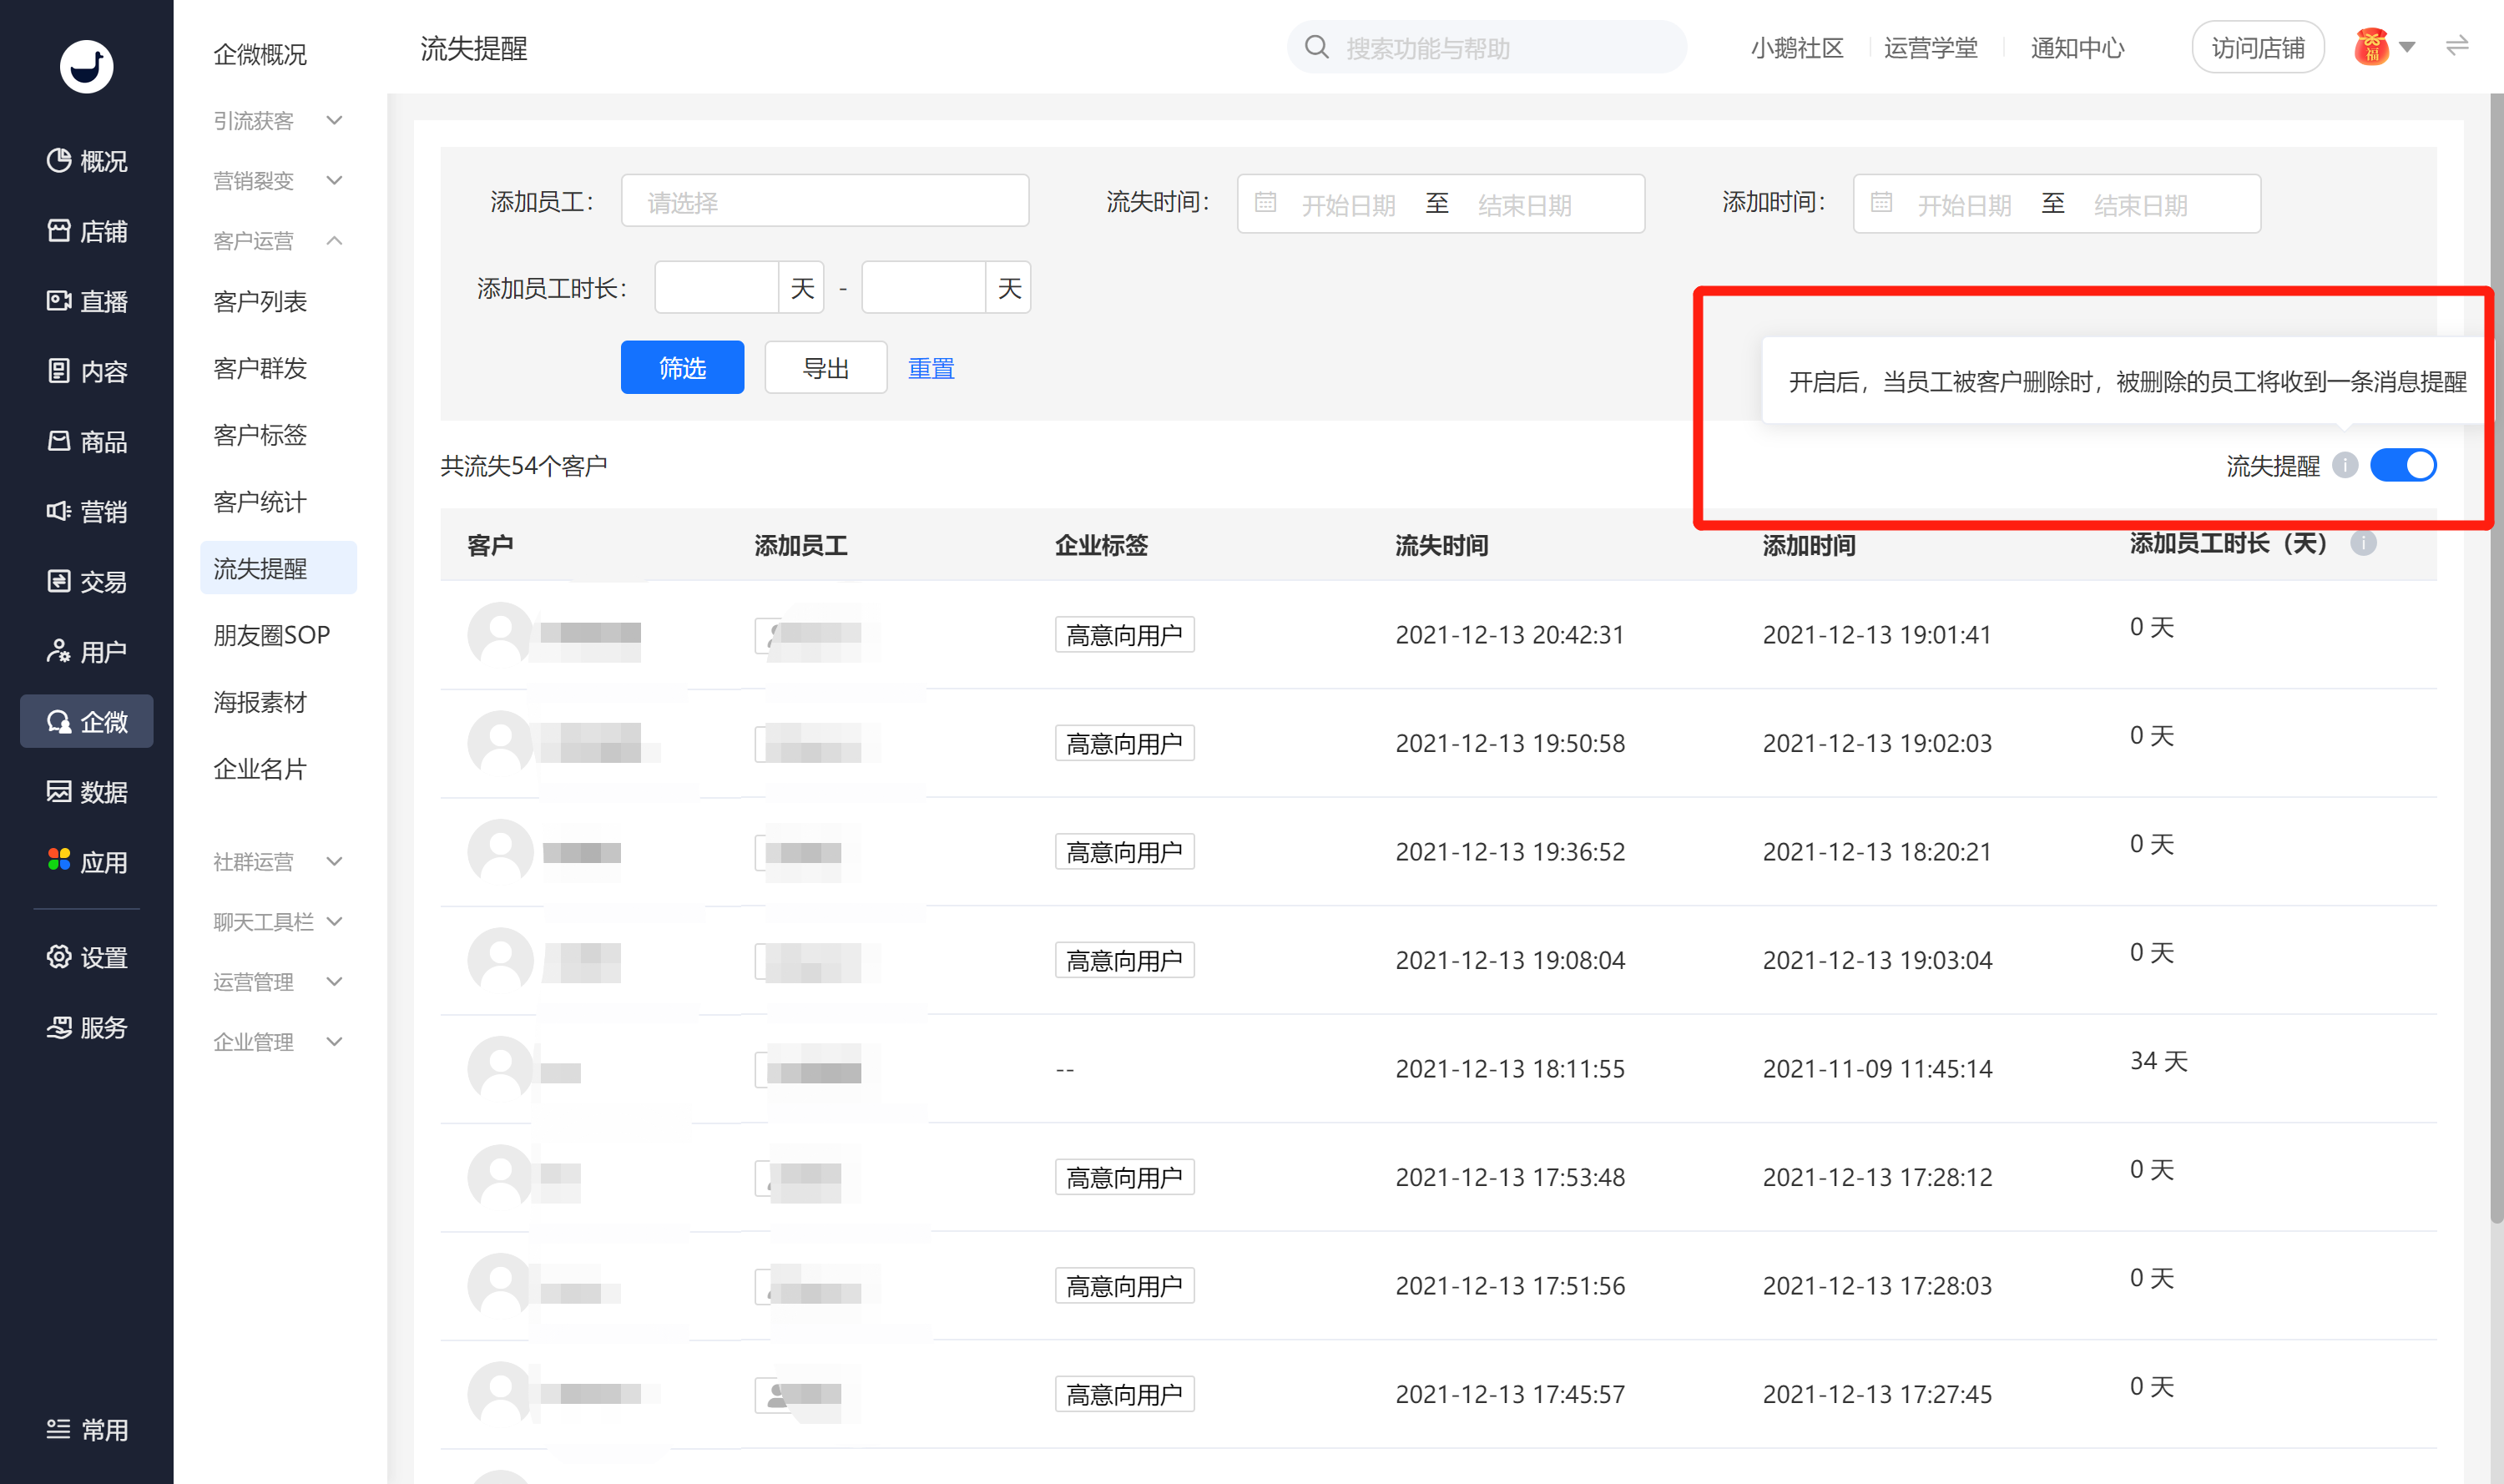Open 客户群发 submenu item
The height and width of the screenshot is (1484, 2504).
click(260, 368)
